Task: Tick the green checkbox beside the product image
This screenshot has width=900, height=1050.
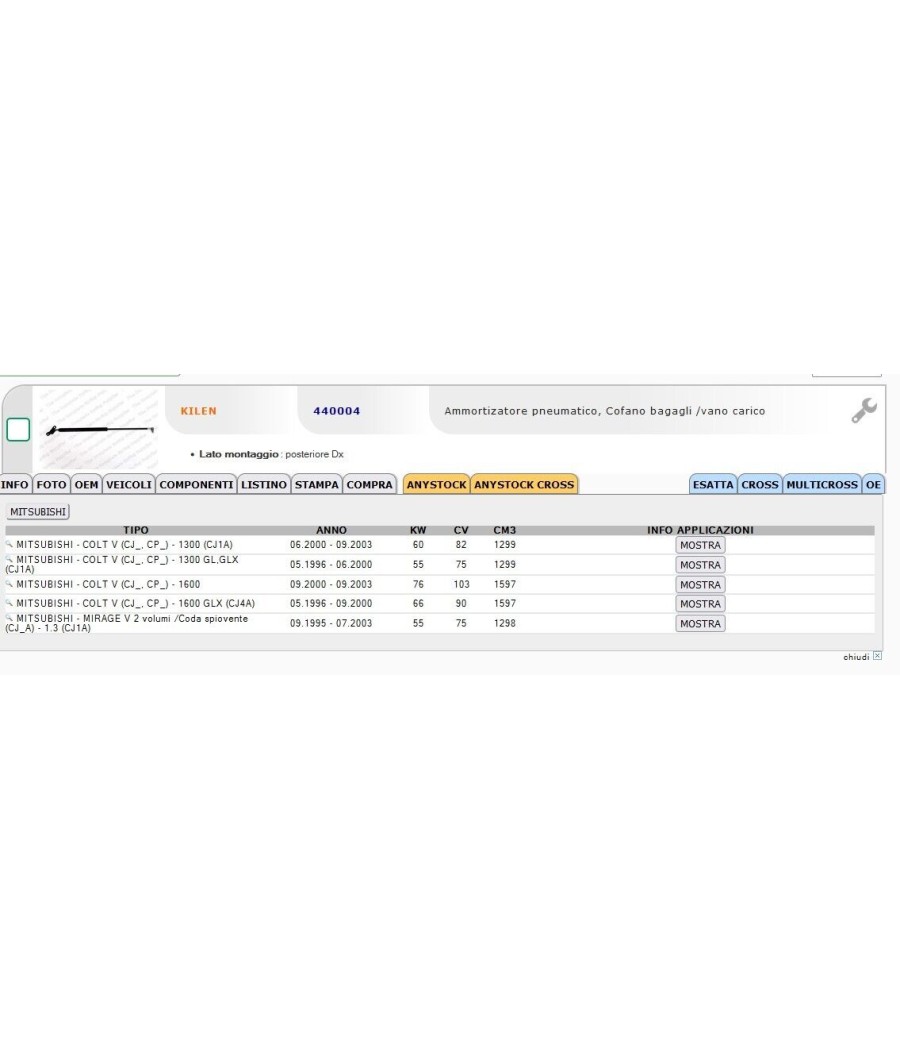Action: coord(18,429)
